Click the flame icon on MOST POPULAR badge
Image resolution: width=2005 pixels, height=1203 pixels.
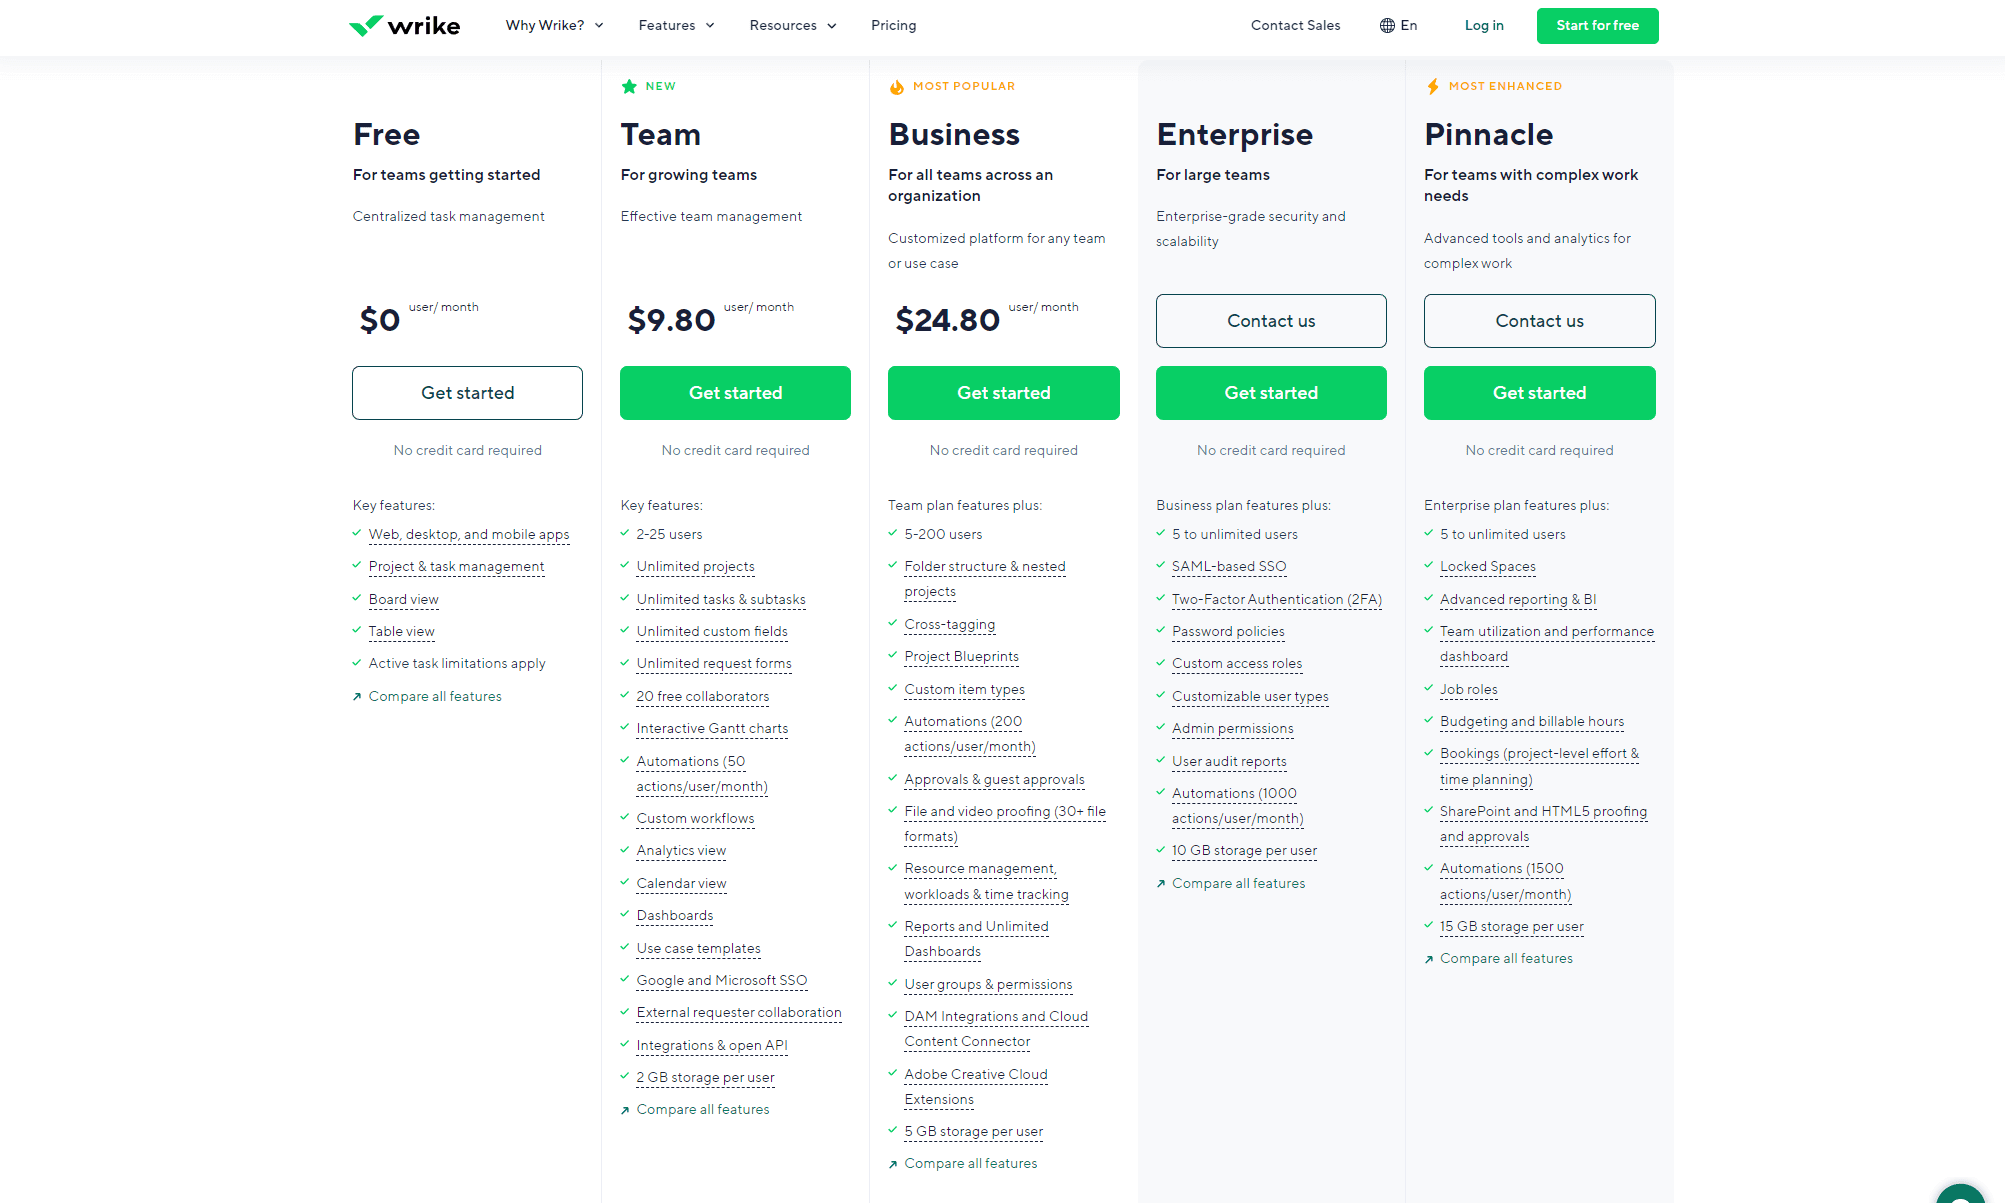point(897,86)
